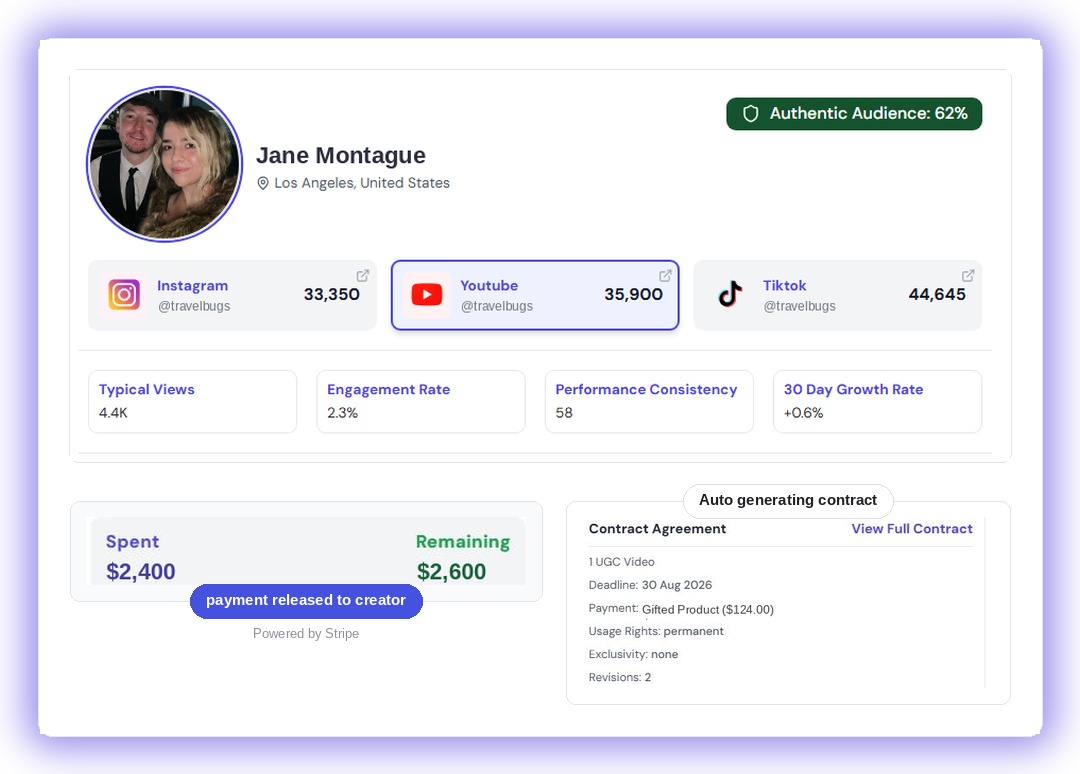Click the @travelbugs handle under Tiktok

(799, 306)
